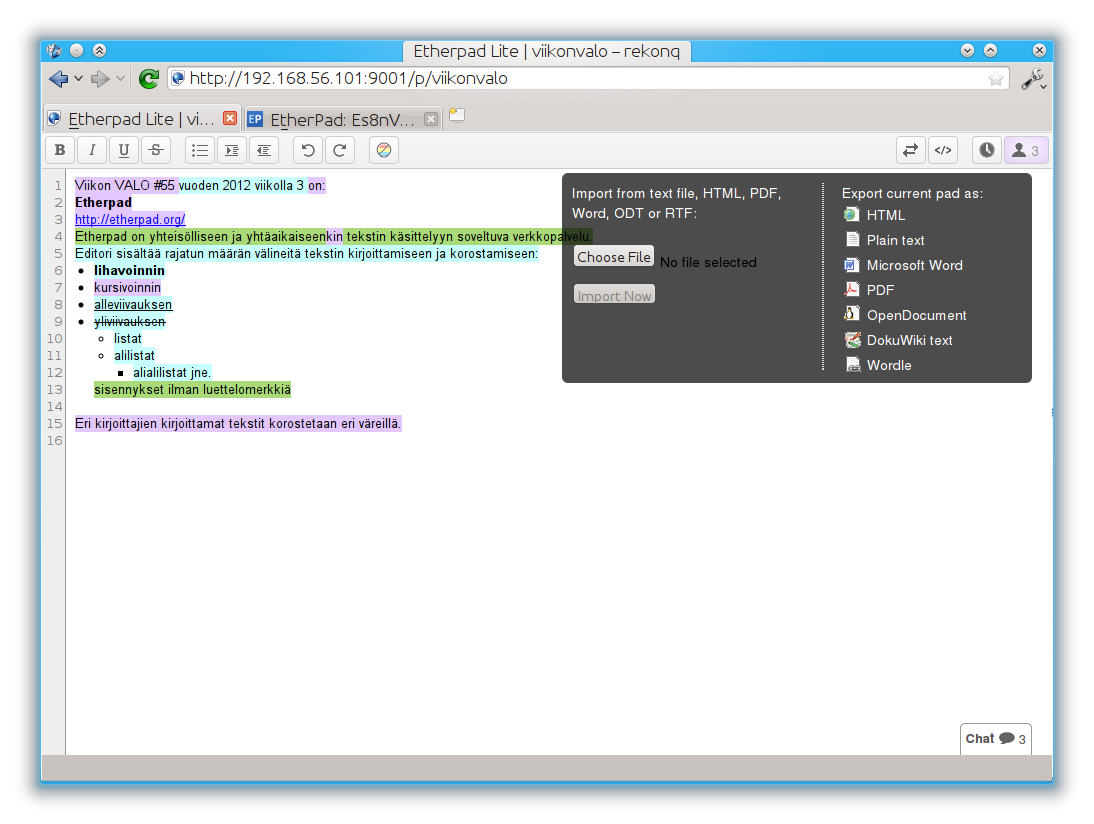The width and height of the screenshot is (1094, 824).
Task: Open the embed pad code button
Action: 943,150
